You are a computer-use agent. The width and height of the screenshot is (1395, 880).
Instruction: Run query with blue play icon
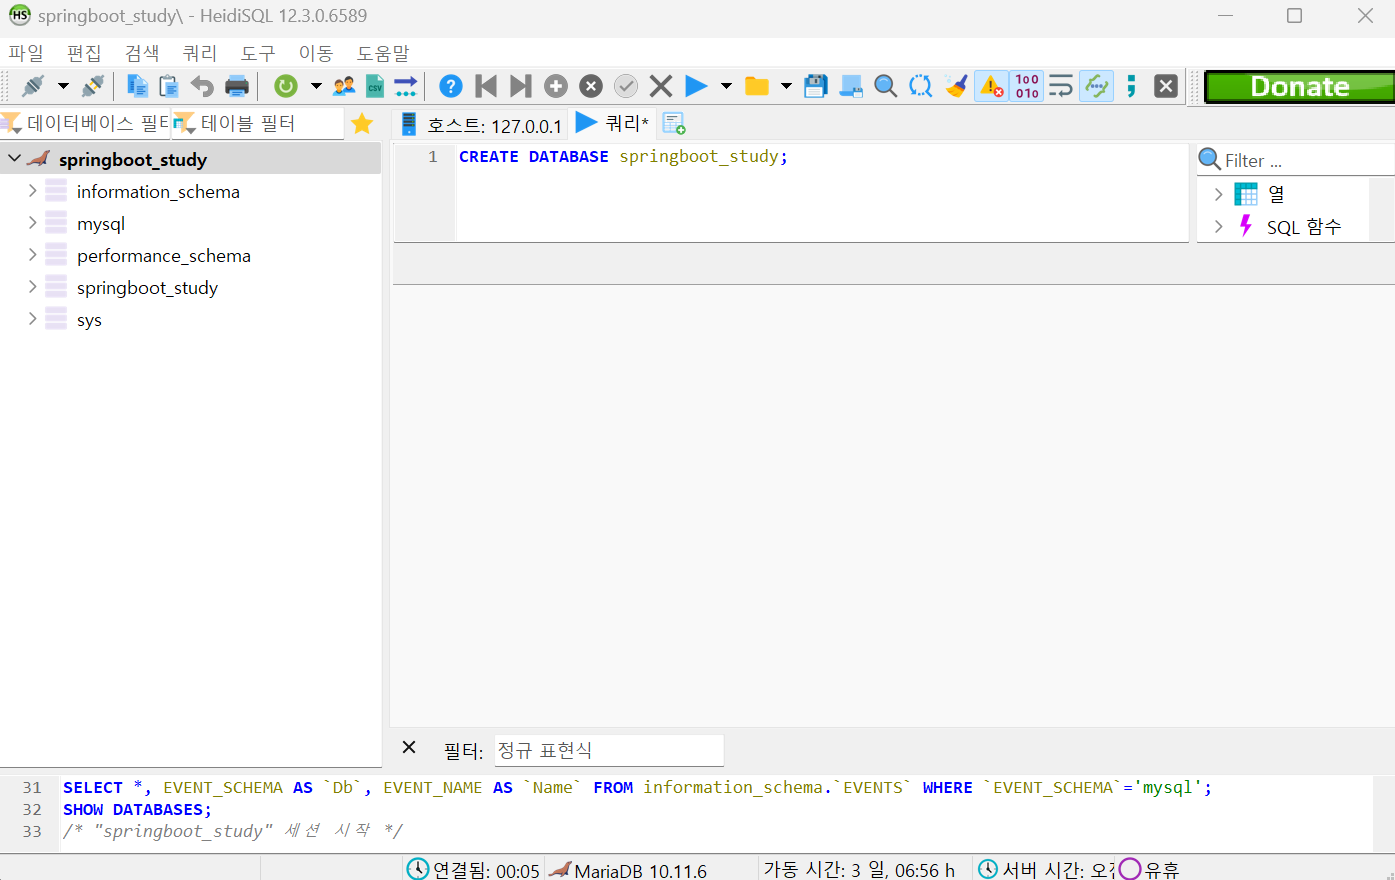coord(697,86)
